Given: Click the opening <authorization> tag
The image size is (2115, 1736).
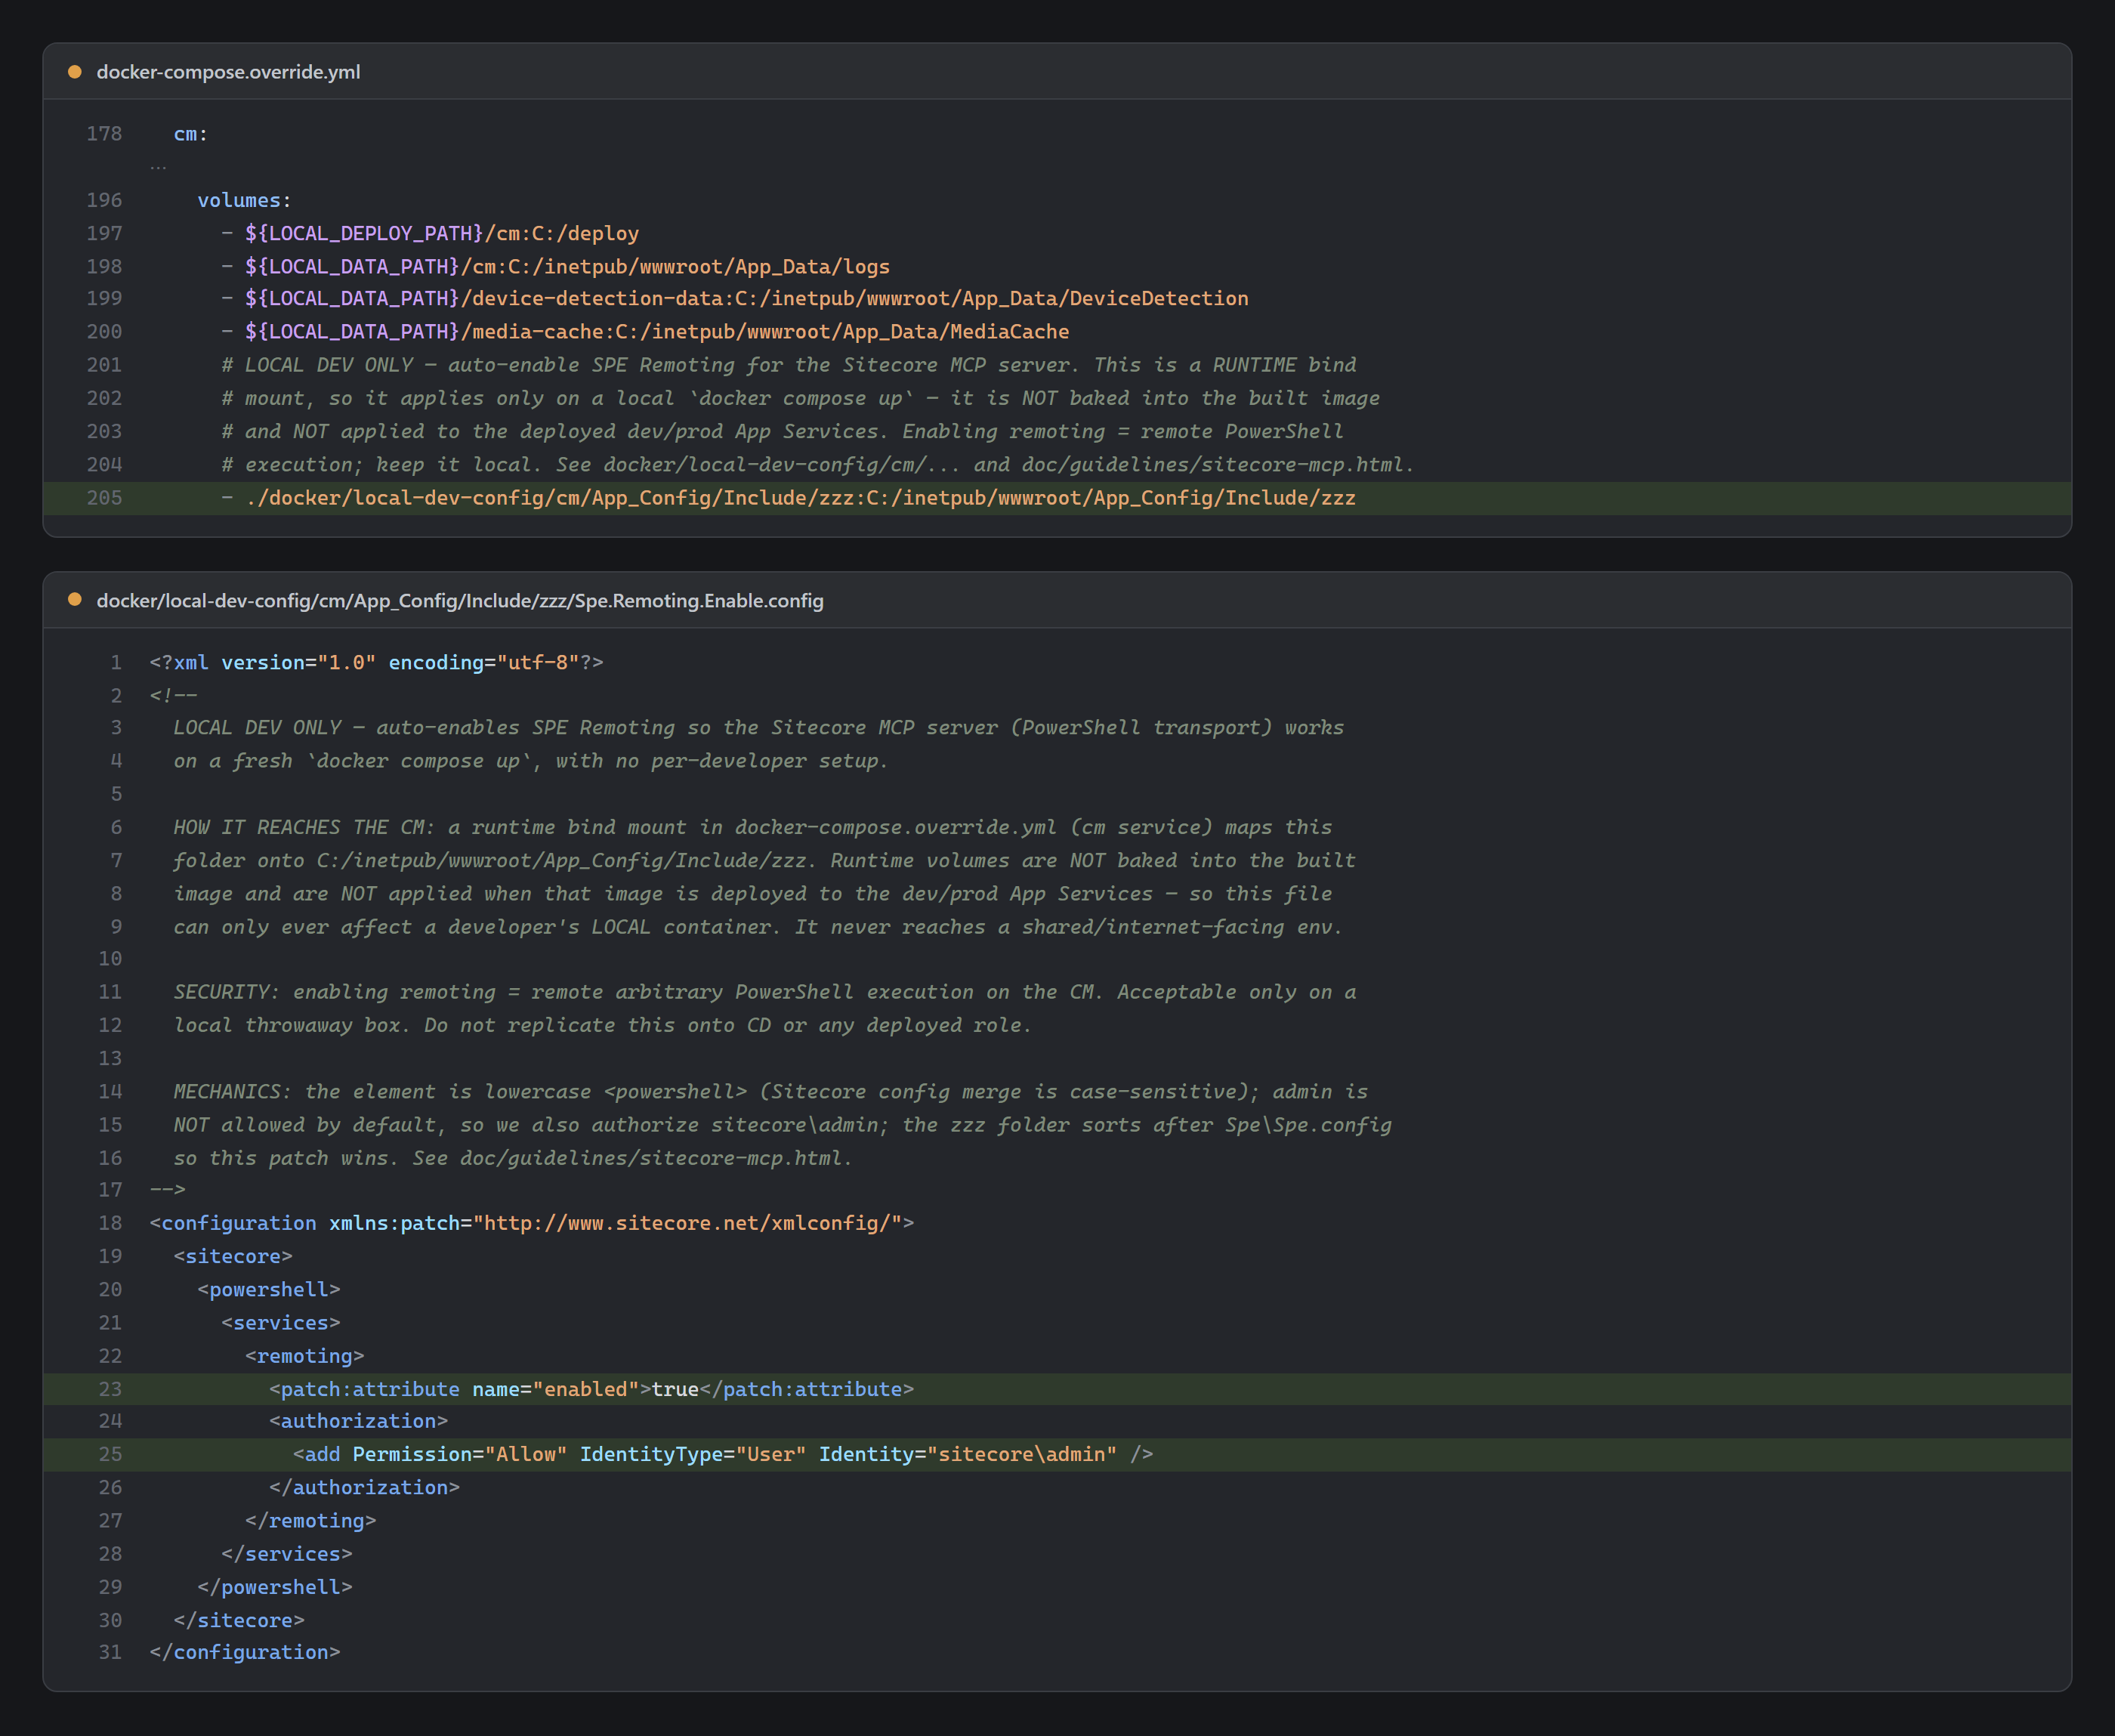Looking at the screenshot, I should [359, 1421].
